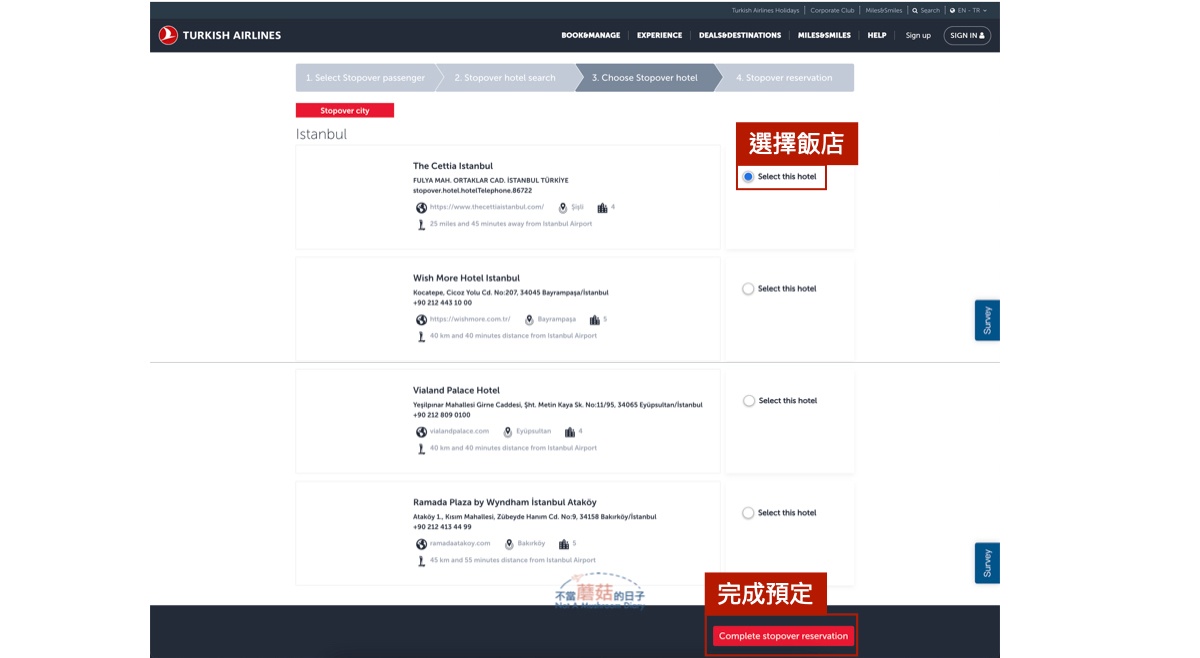Screen dimensions: 1200x658
Task: Open the MILES&SMILES menu item
Action: 824,36
